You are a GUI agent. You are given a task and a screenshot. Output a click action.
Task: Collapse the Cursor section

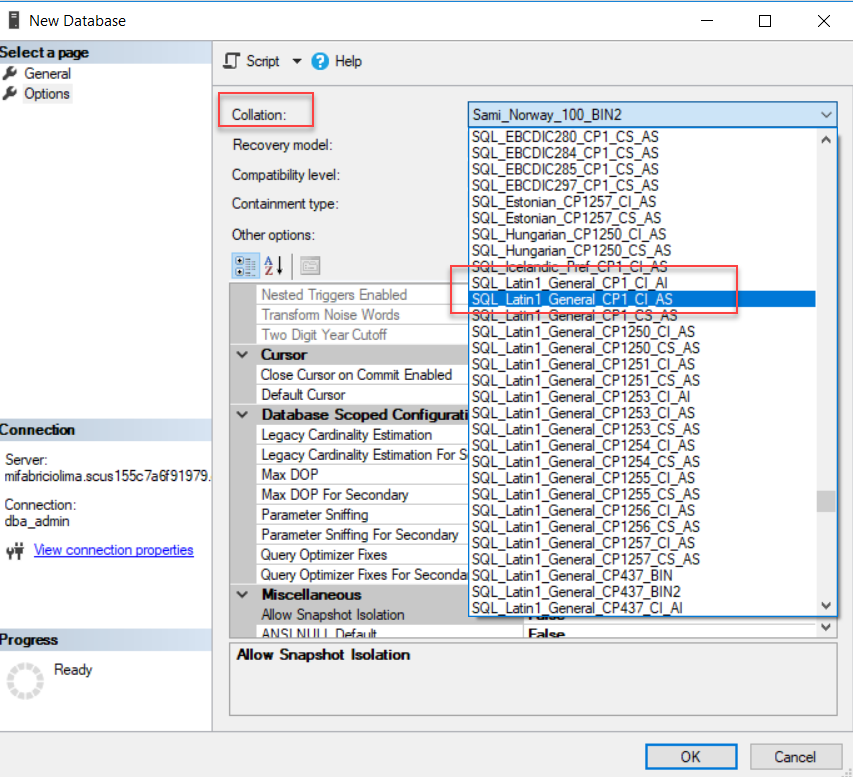(x=242, y=355)
